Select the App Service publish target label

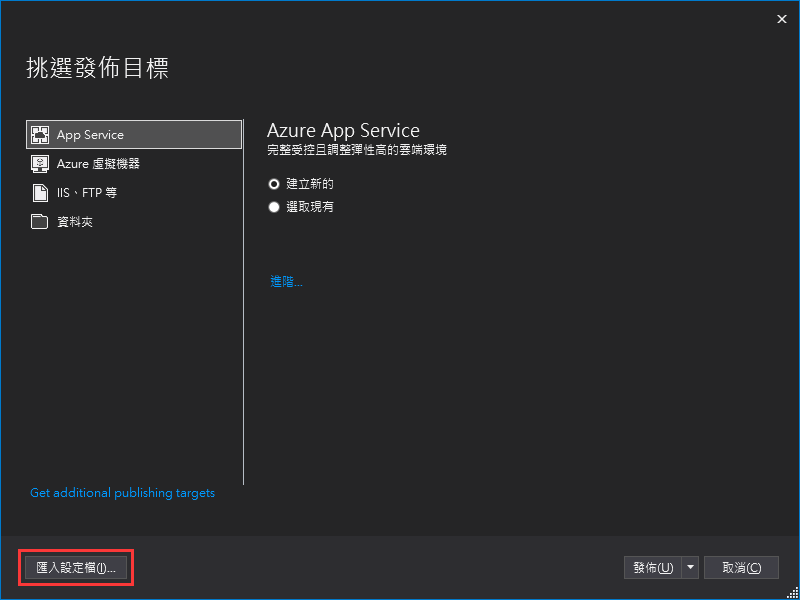pyautogui.click(x=90, y=135)
